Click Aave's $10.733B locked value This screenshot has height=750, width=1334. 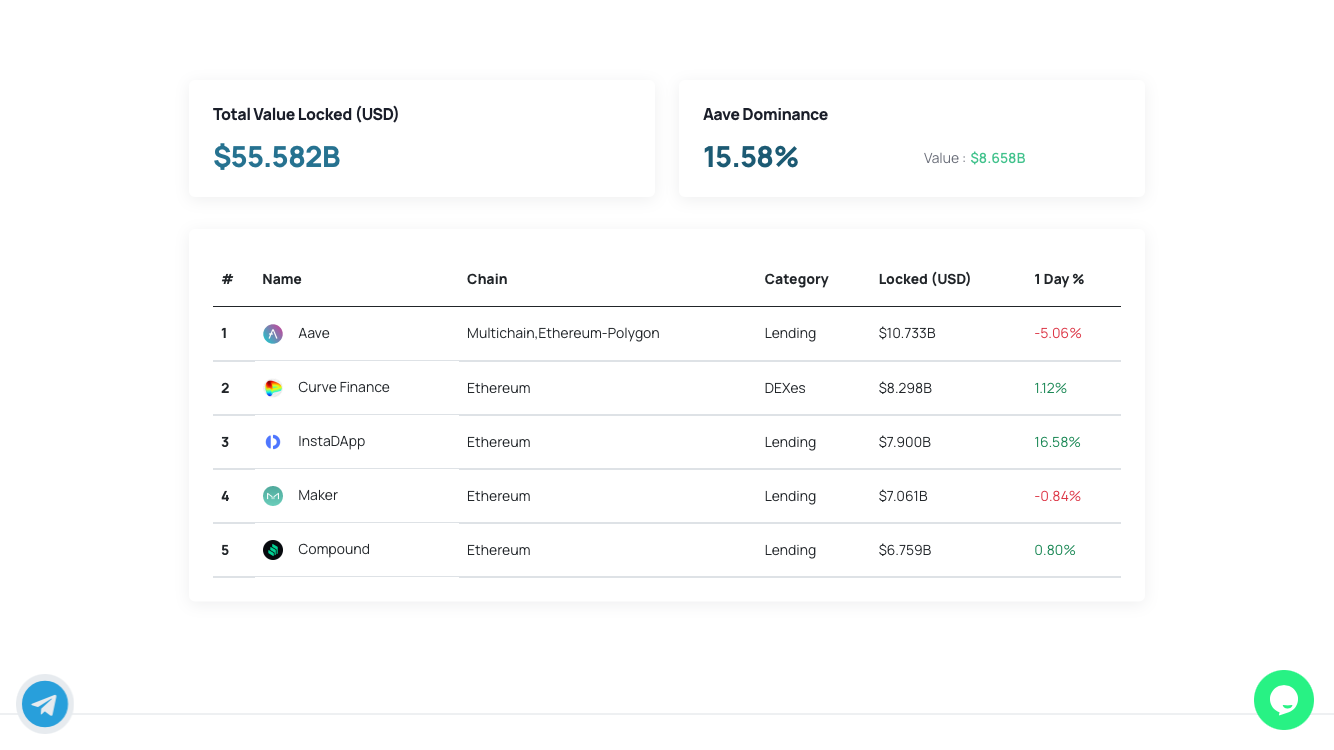click(907, 333)
